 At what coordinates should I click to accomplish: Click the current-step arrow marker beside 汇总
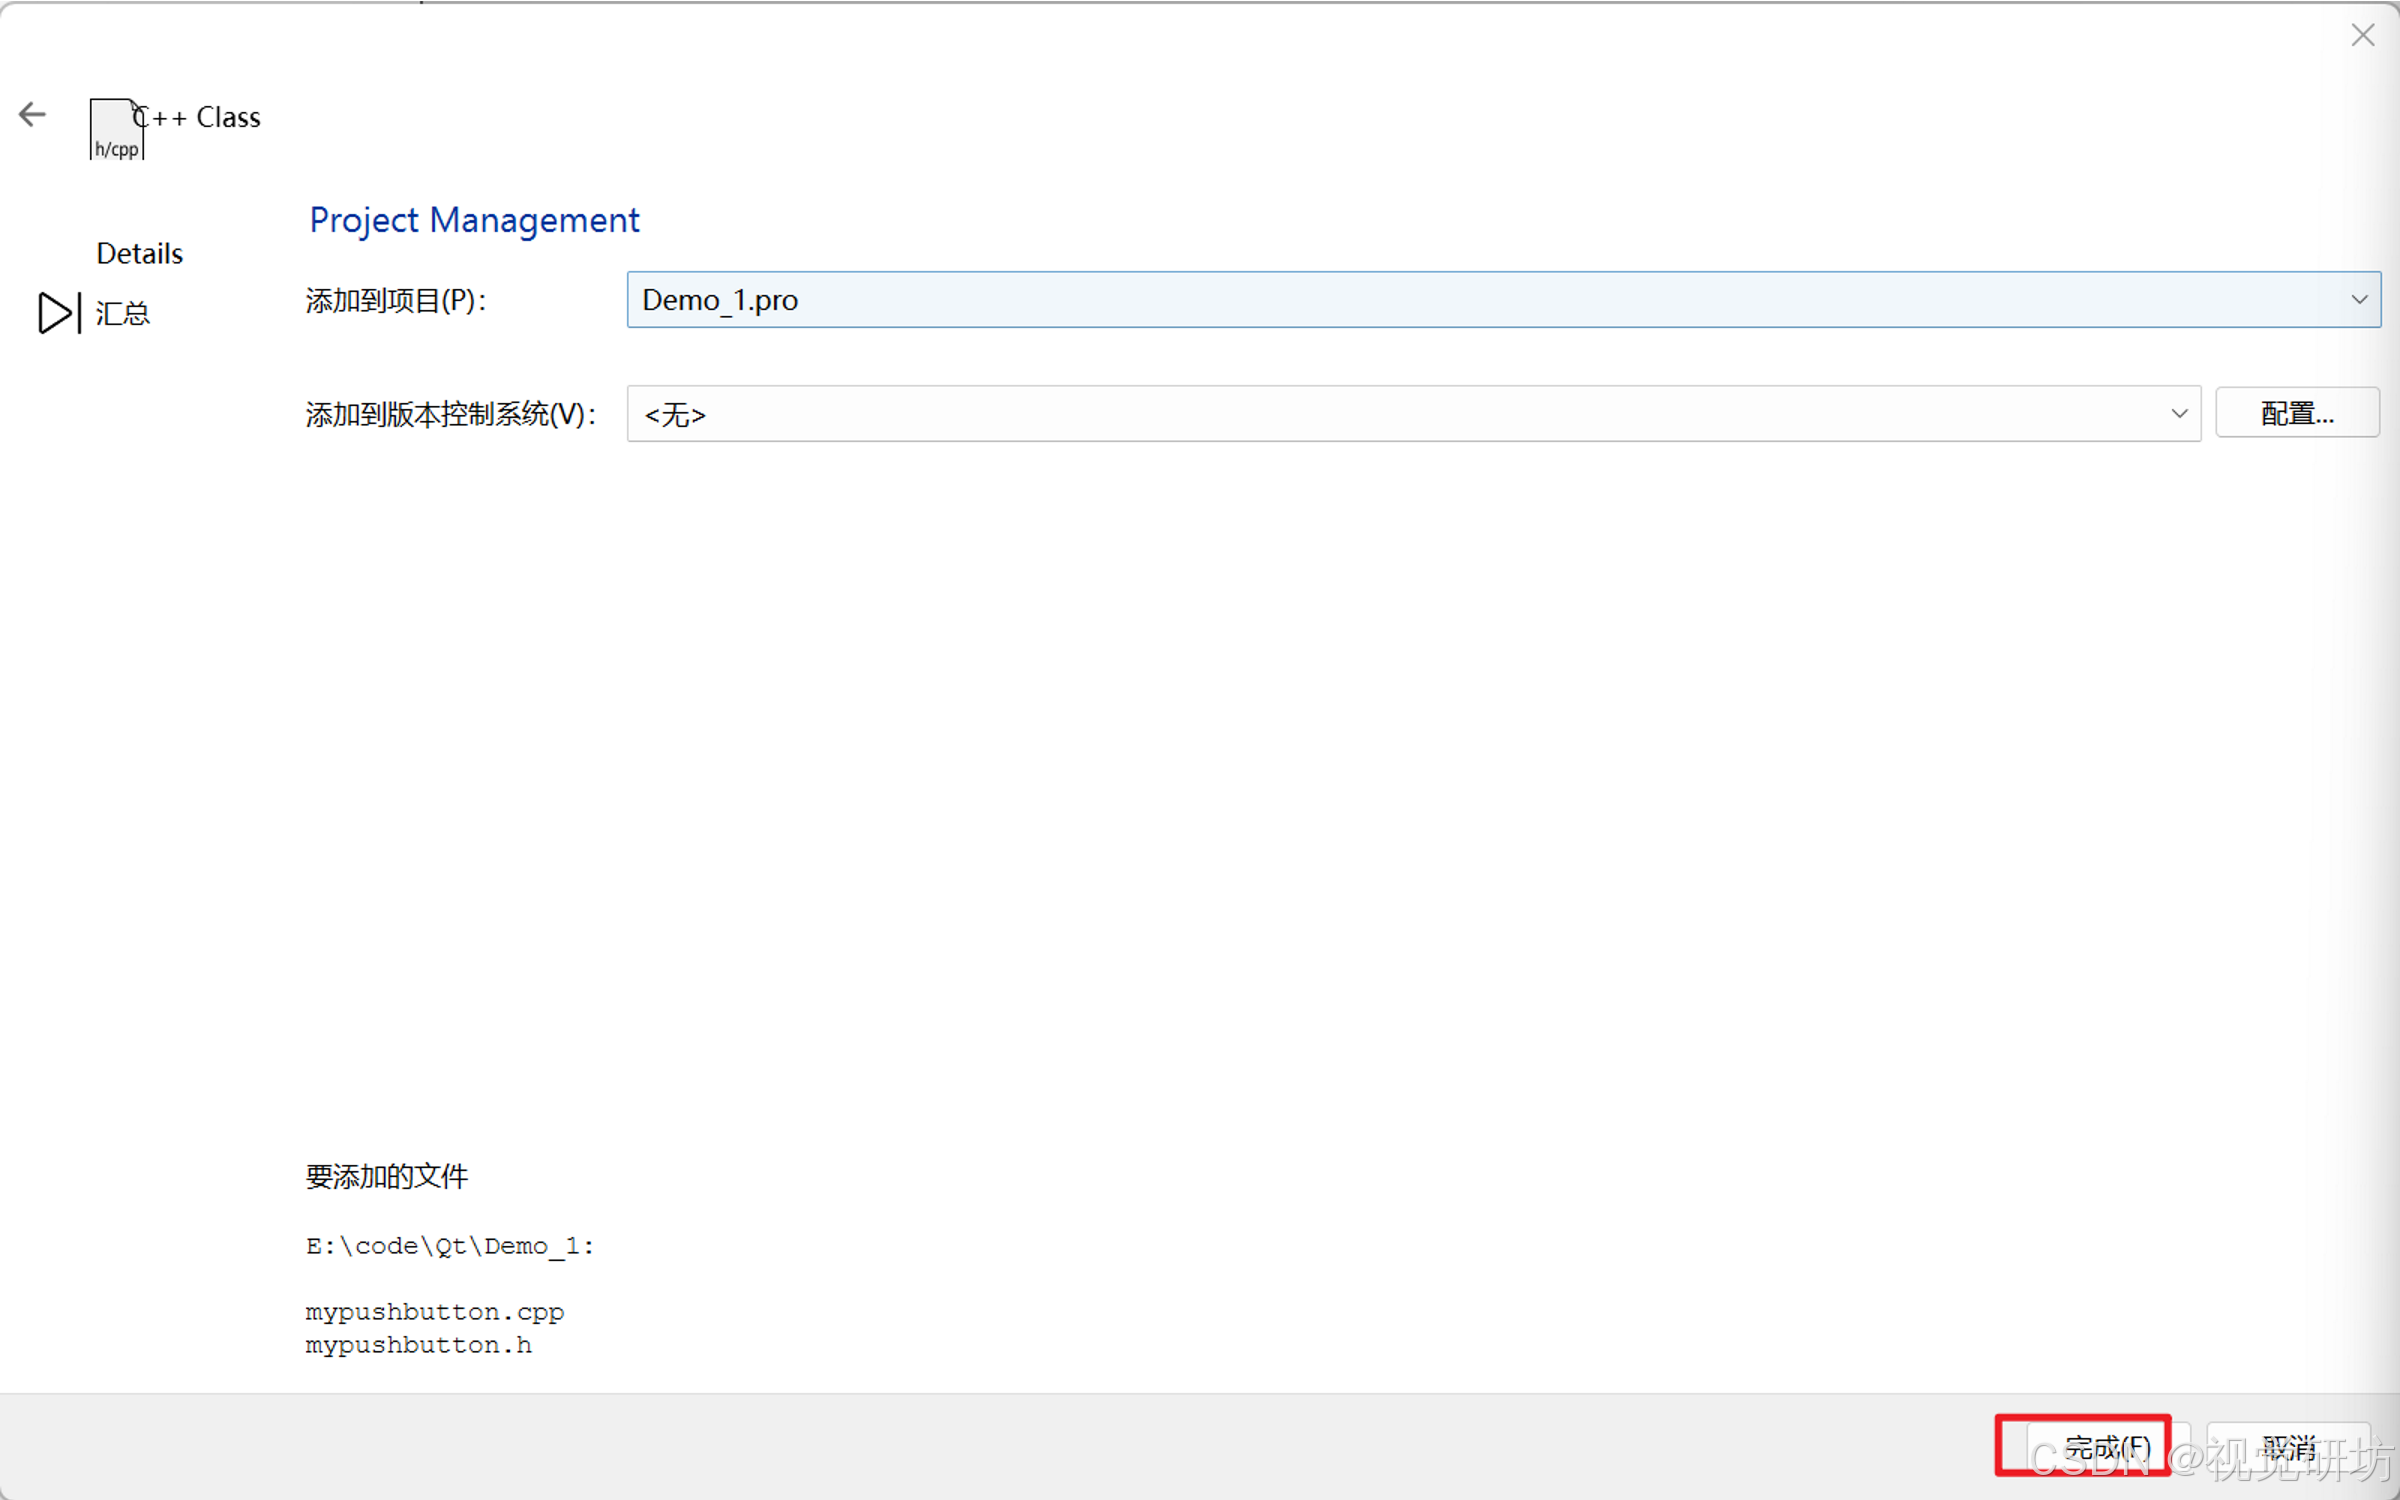[x=58, y=313]
